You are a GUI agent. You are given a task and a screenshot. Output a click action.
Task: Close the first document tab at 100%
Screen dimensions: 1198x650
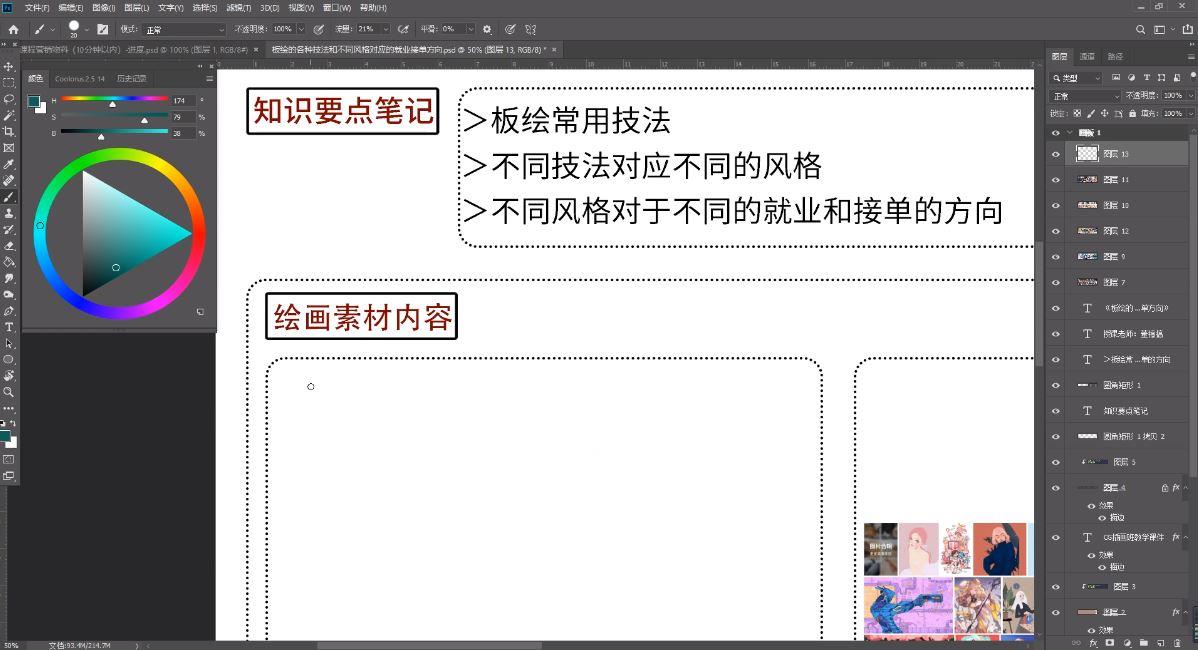coord(256,50)
